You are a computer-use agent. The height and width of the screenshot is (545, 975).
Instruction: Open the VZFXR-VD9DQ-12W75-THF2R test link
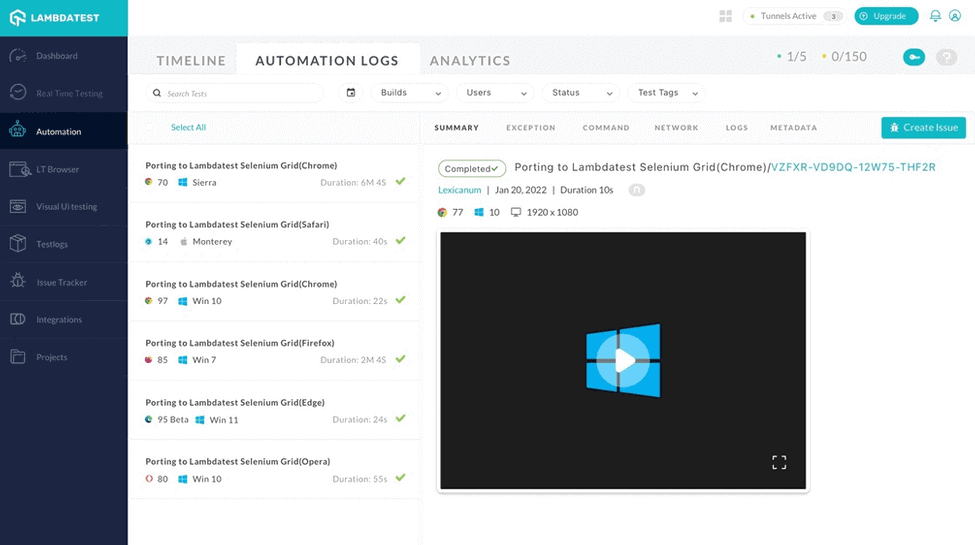(853, 167)
